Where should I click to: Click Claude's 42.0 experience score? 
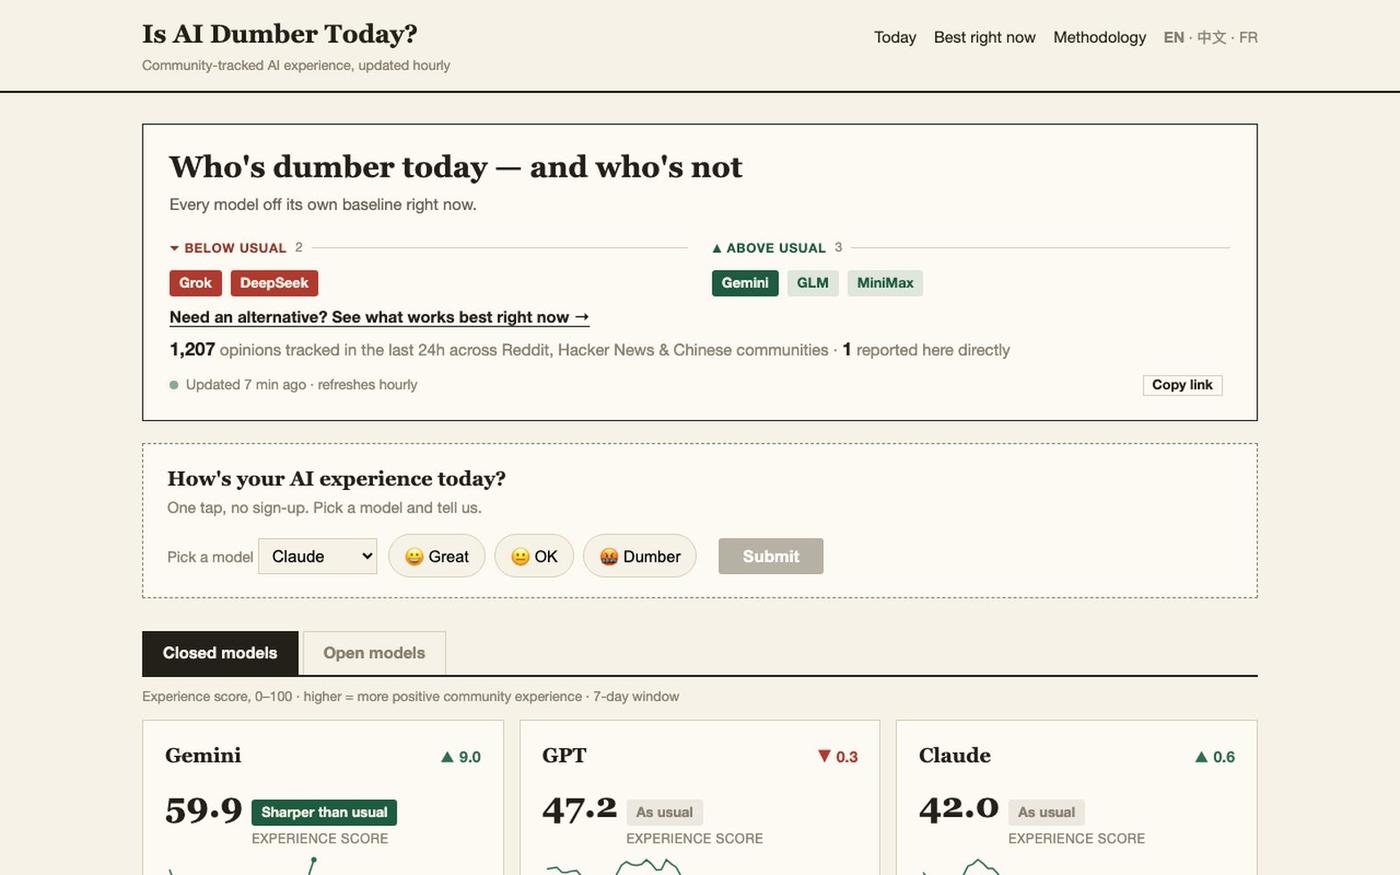[959, 809]
